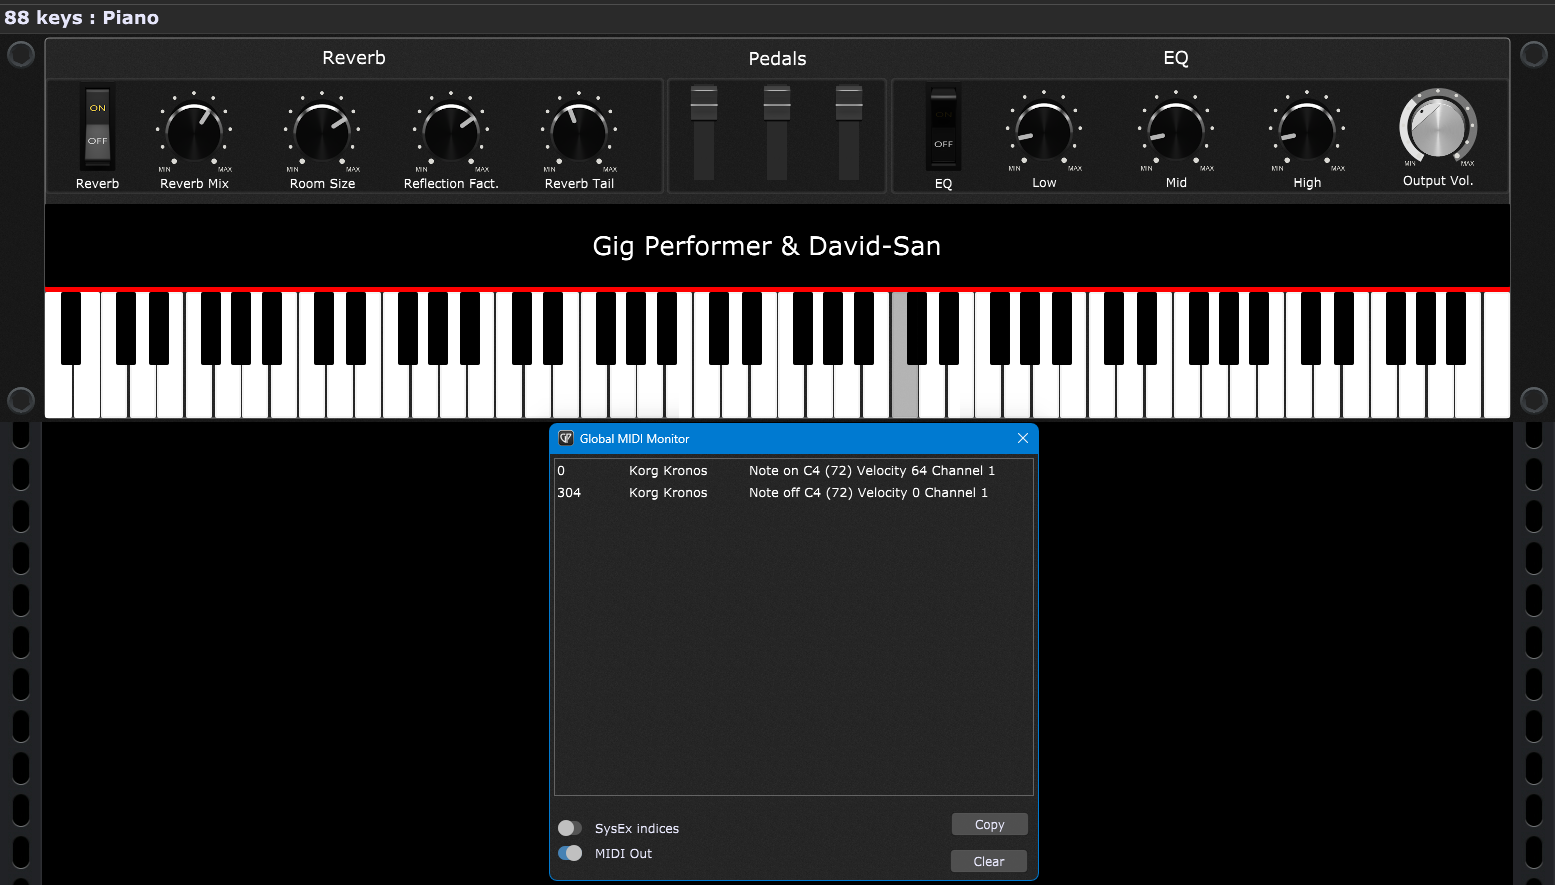This screenshot has height=885, width=1555.
Task: Click the EQ Mid knob
Action: pyautogui.click(x=1176, y=131)
